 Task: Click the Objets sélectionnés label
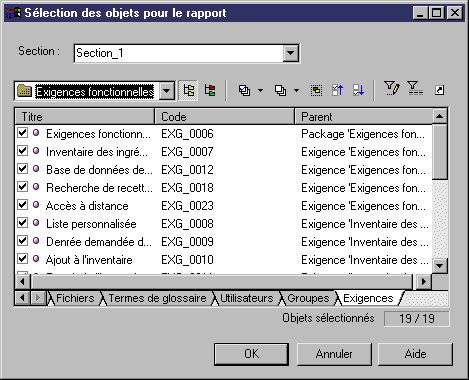[328, 318]
